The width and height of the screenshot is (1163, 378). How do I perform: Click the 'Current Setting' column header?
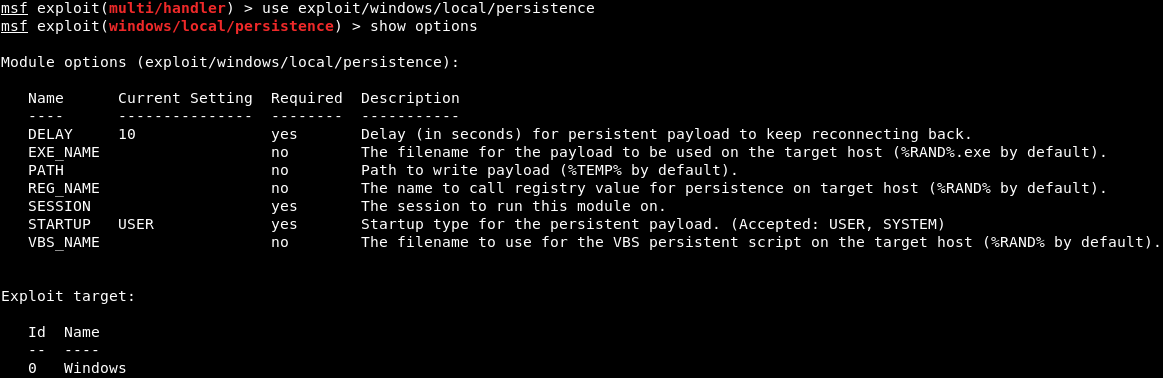coord(185,99)
